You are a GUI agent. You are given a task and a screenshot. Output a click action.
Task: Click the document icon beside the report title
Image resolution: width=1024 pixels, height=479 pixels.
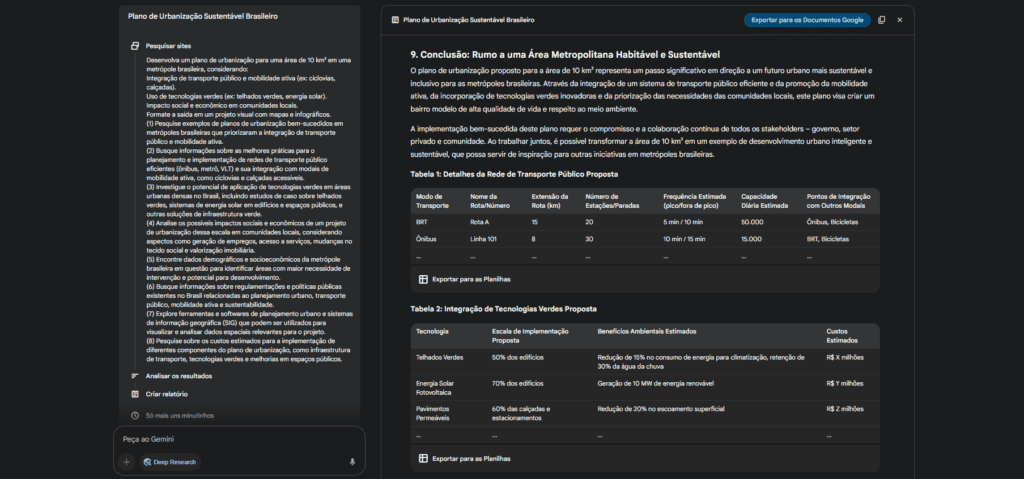pos(395,20)
